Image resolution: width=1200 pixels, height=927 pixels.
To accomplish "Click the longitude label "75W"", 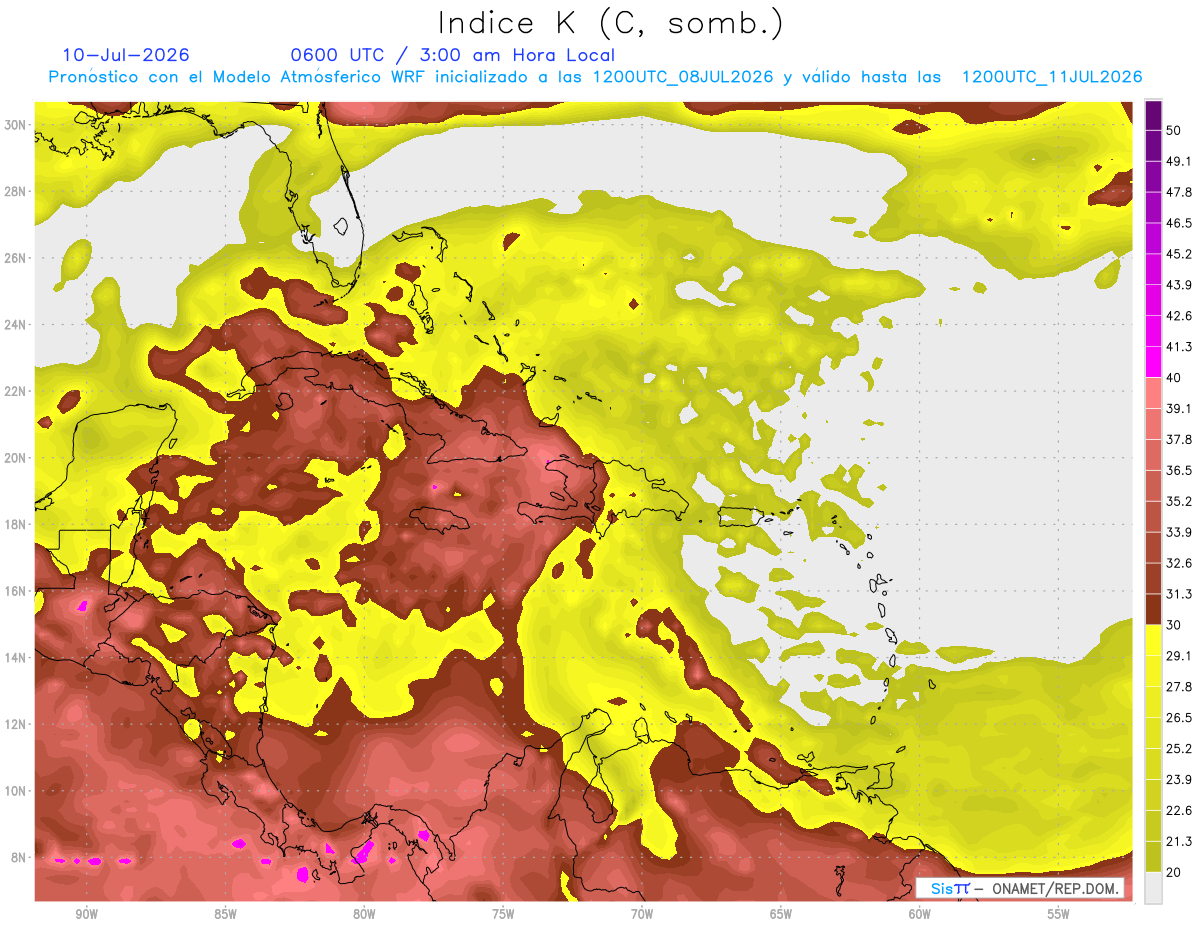I will 503,914.
